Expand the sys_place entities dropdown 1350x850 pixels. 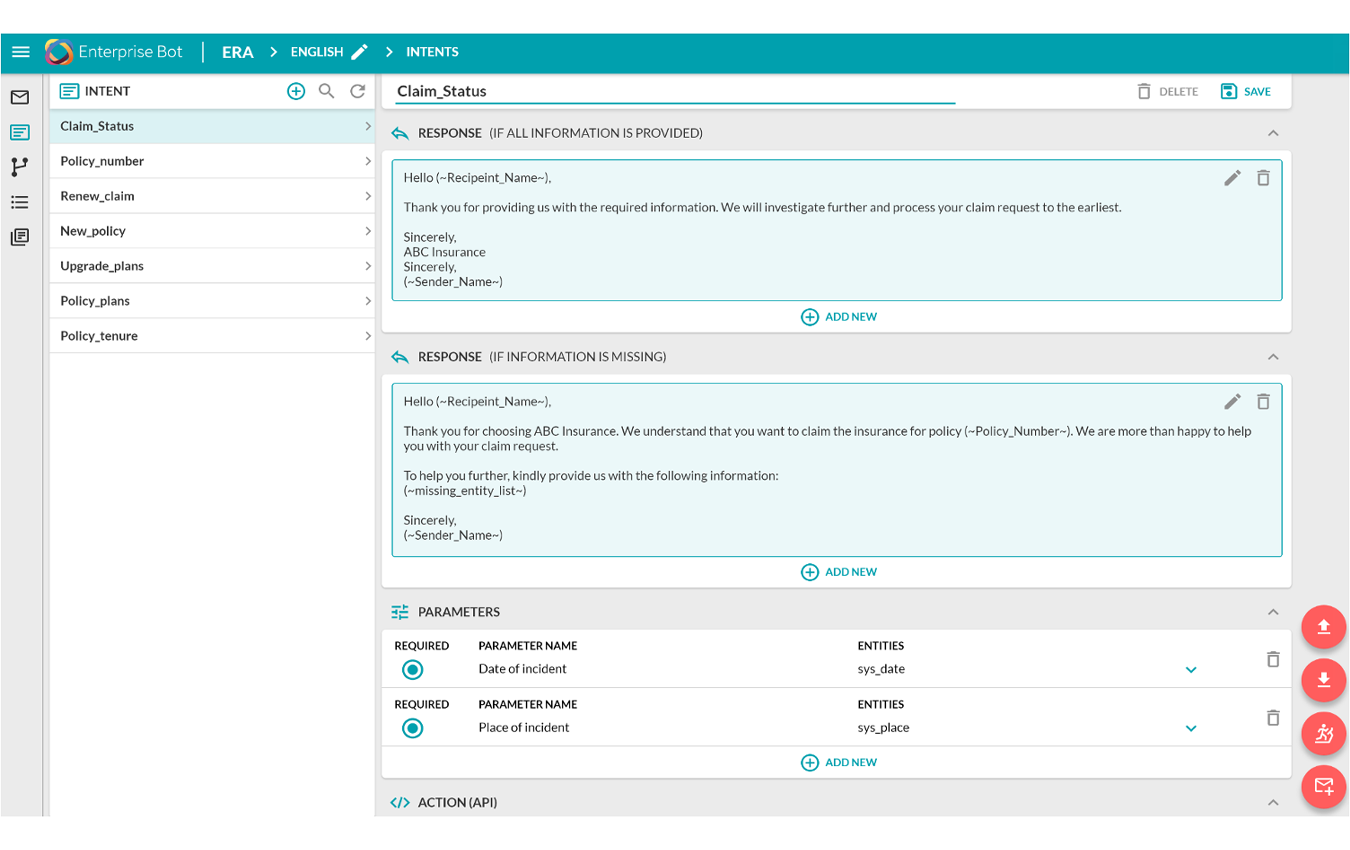[1191, 728]
